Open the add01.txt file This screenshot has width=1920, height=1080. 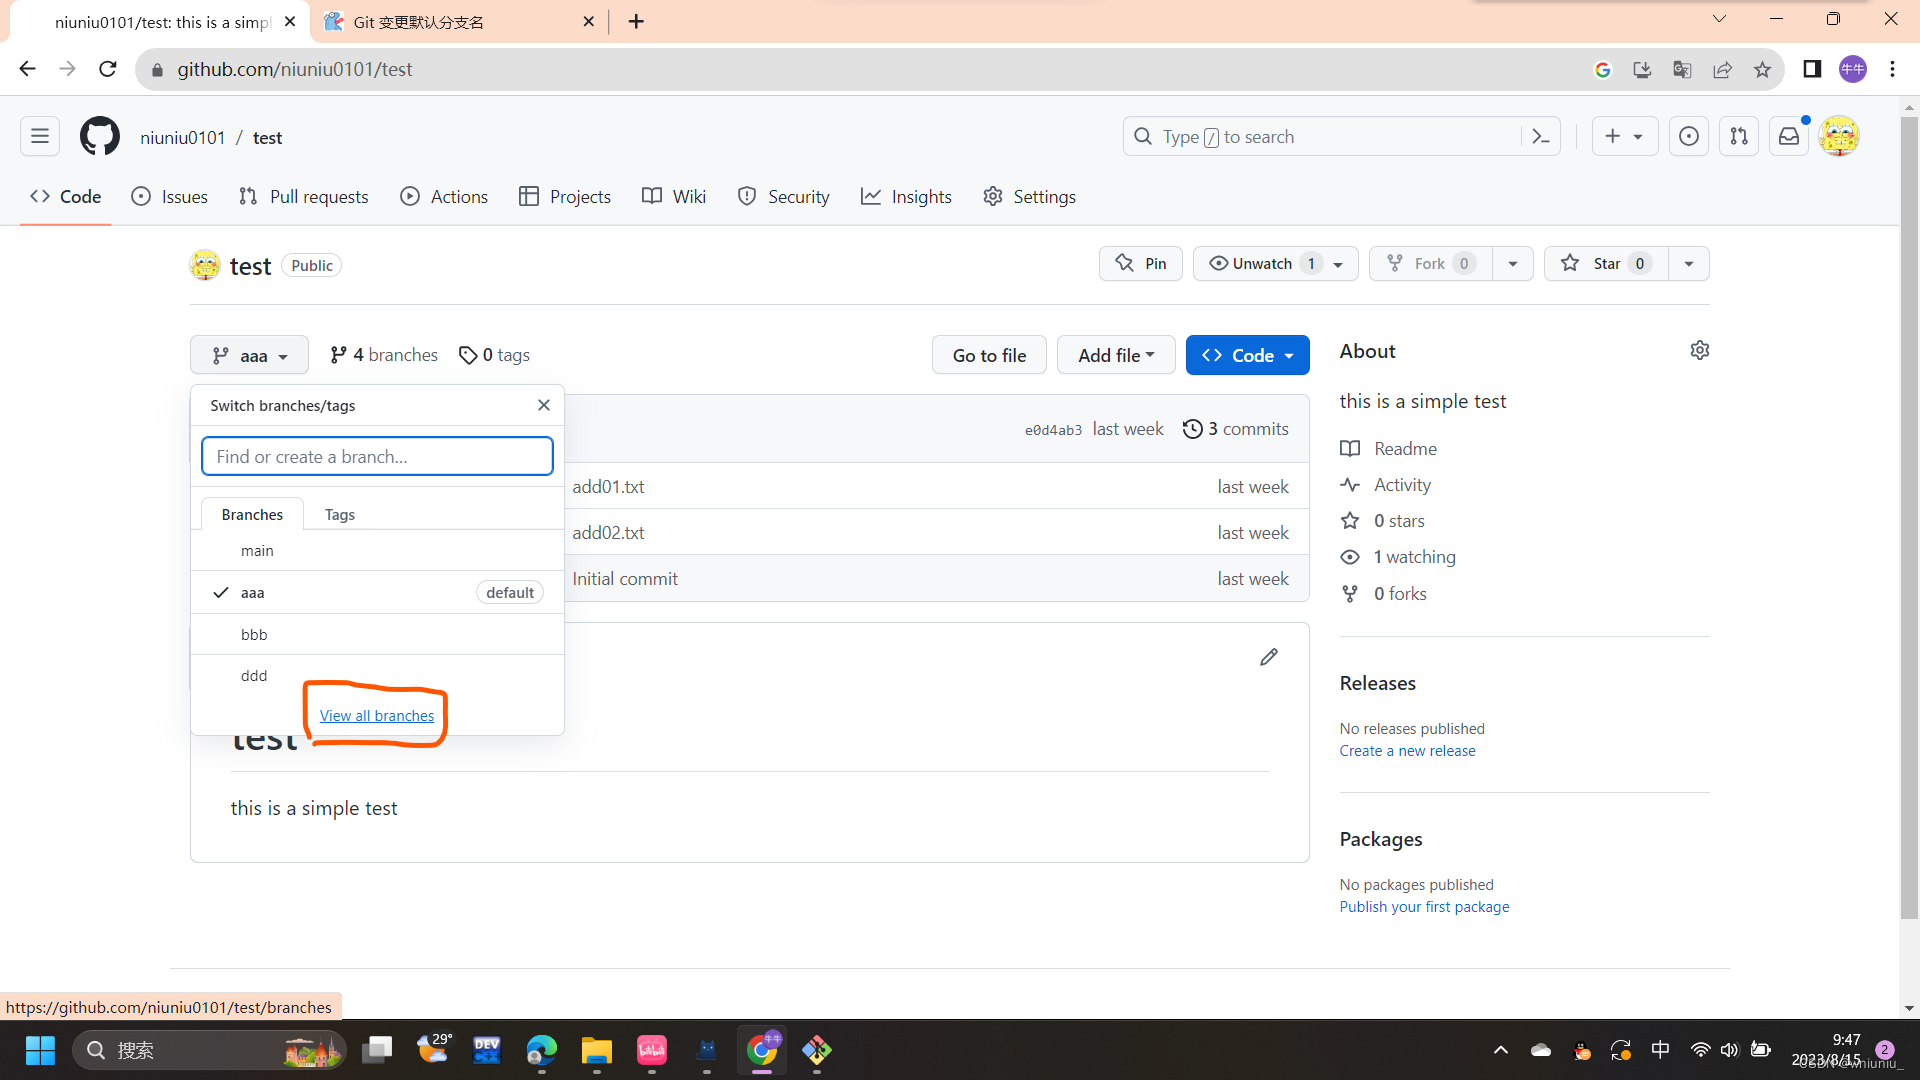608,487
